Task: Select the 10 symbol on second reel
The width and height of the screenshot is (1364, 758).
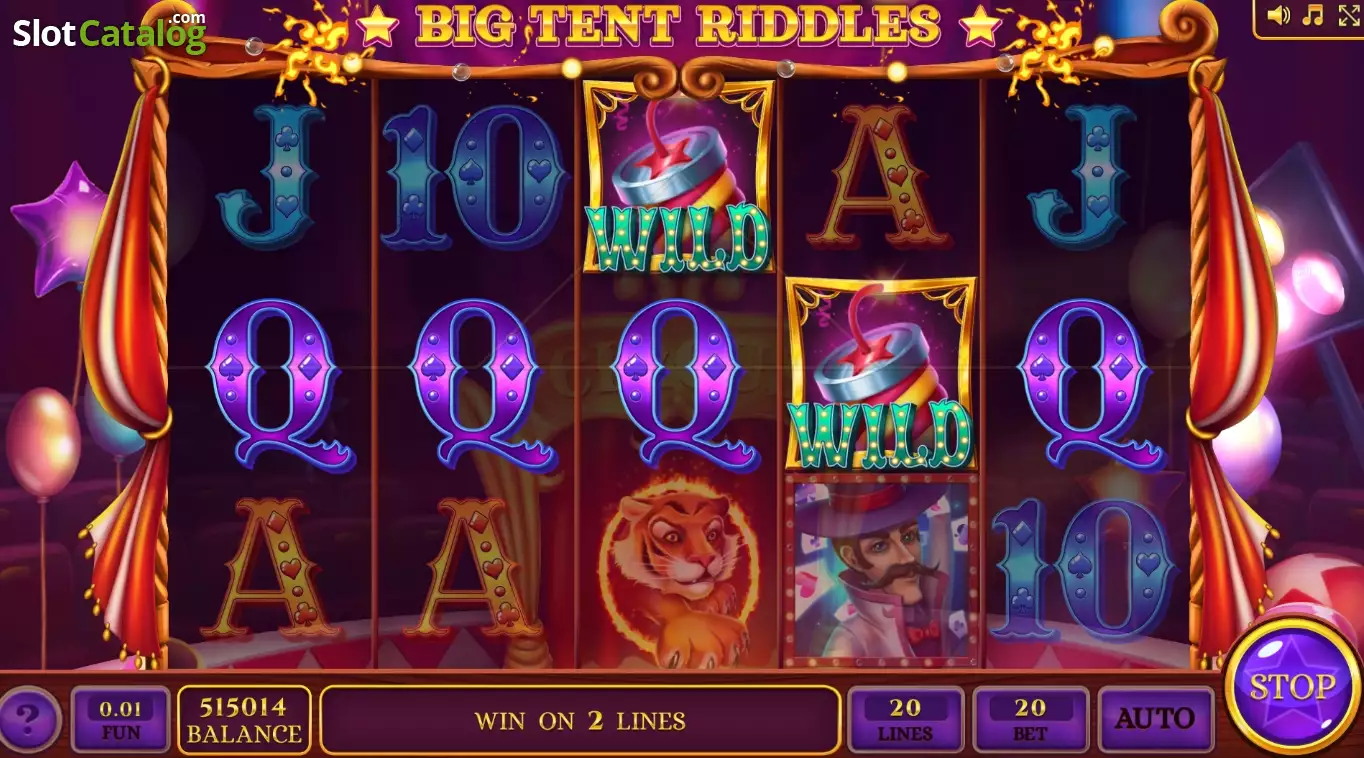Action: 474,177
